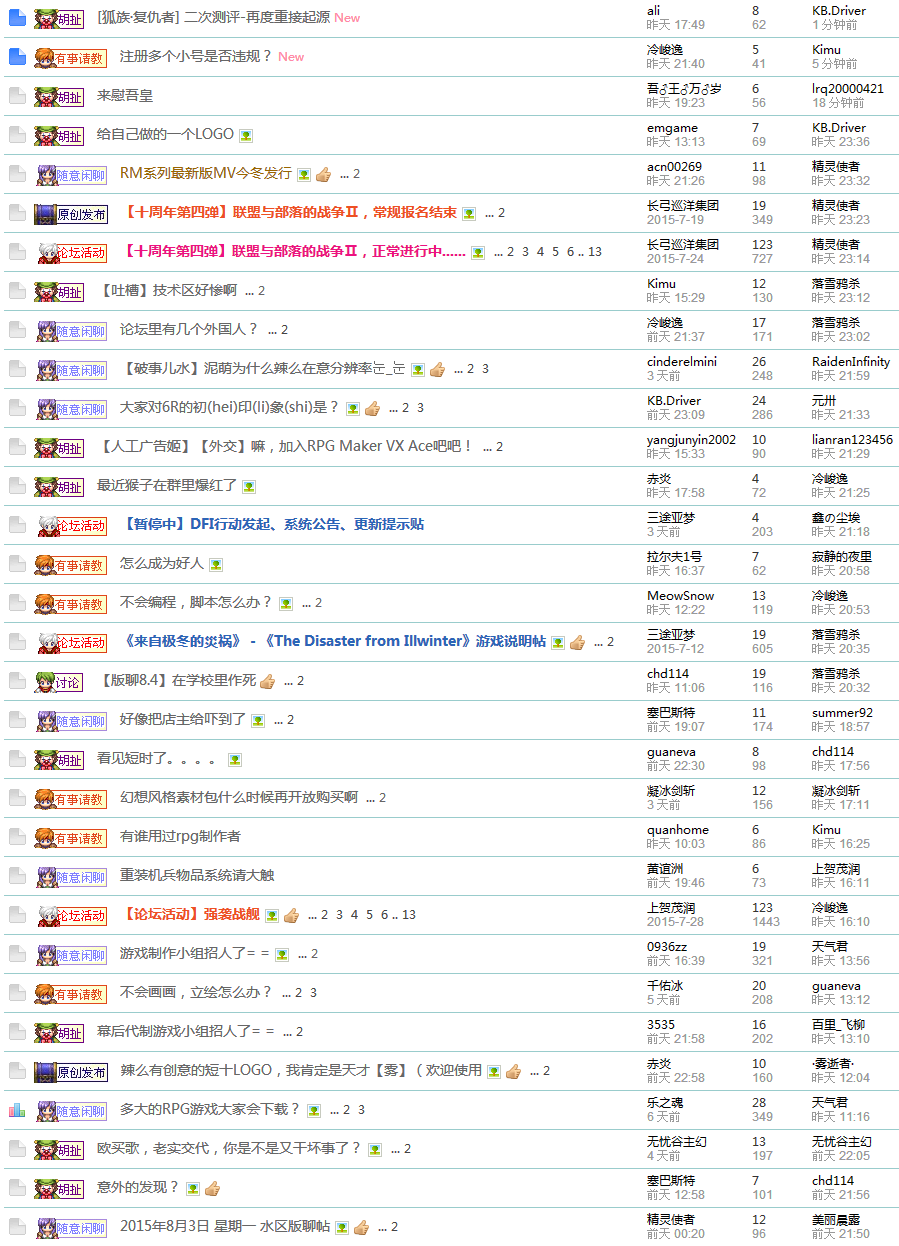Open the thread 重装机兵物品系统请大触
The image size is (899, 1246).
(x=197, y=876)
